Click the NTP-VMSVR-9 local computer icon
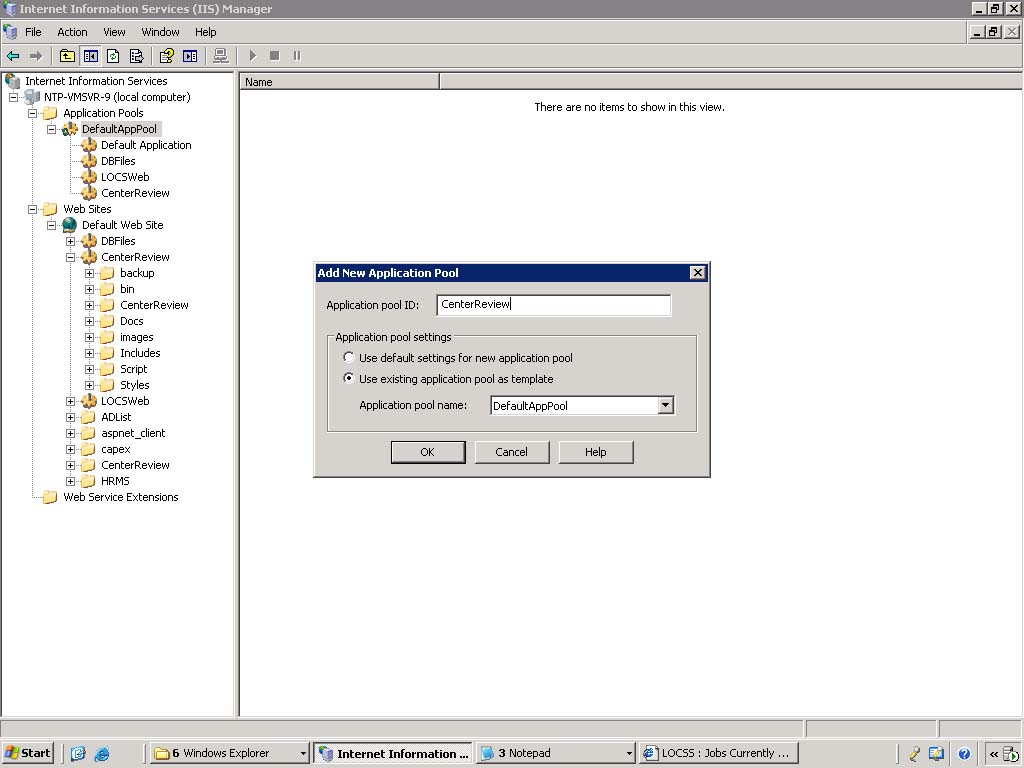Image resolution: width=1024 pixels, height=768 pixels. click(x=32, y=97)
